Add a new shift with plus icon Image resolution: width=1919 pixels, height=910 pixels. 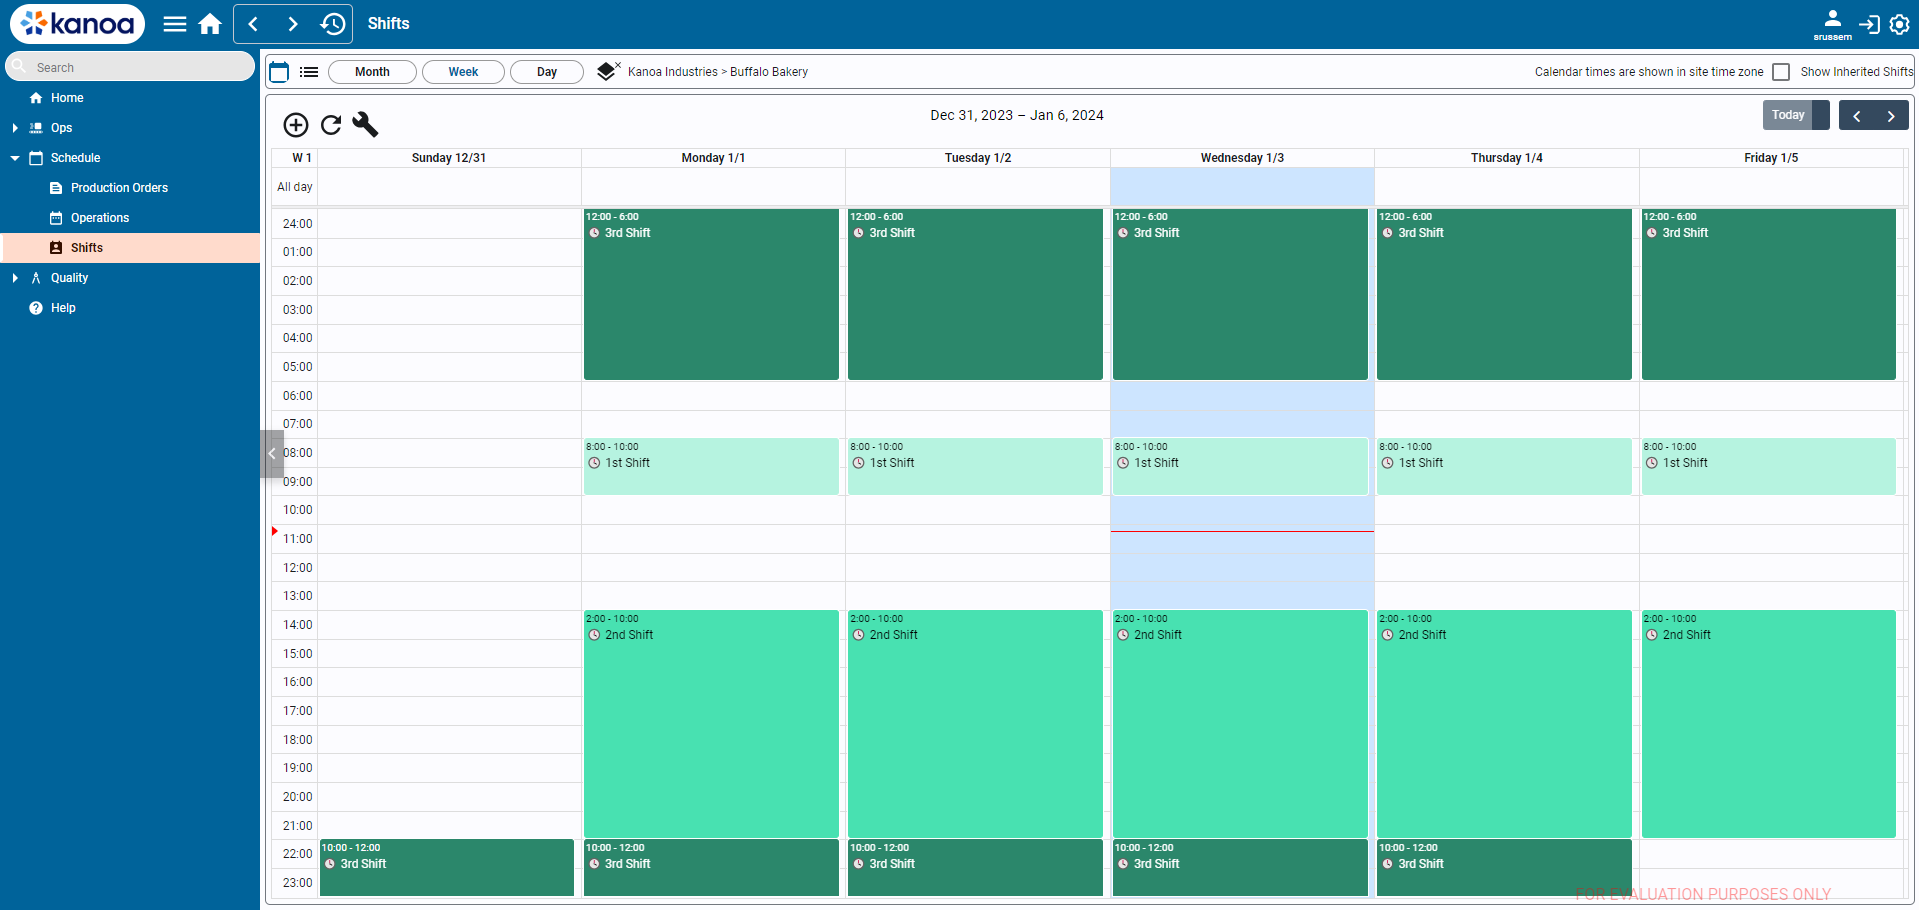tap(296, 124)
